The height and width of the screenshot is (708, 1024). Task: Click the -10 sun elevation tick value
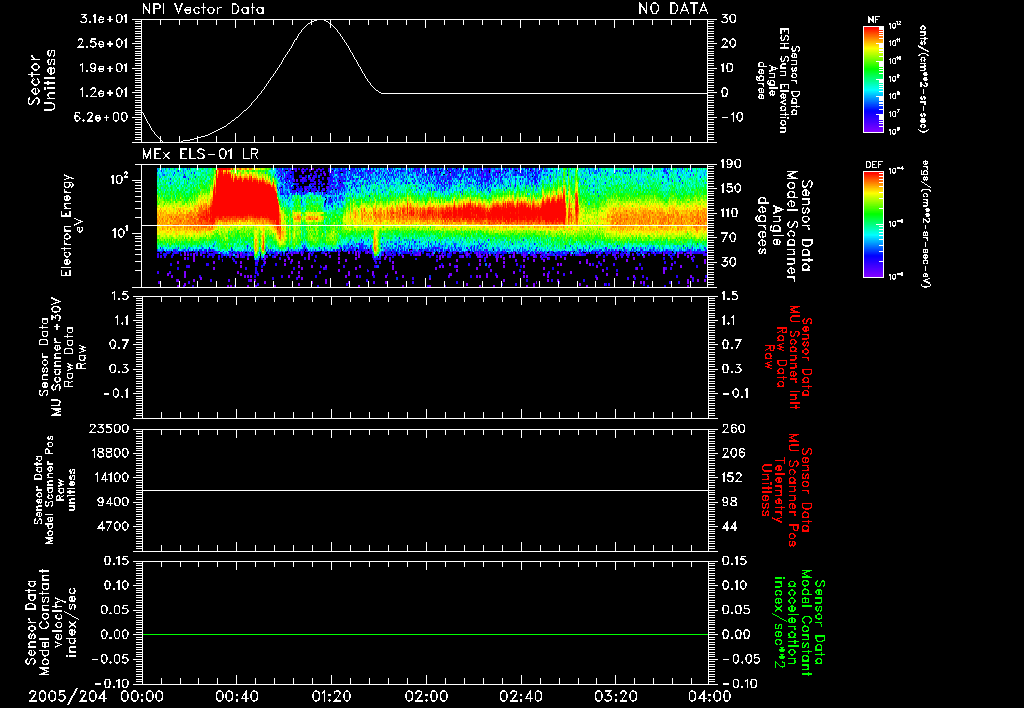click(731, 117)
